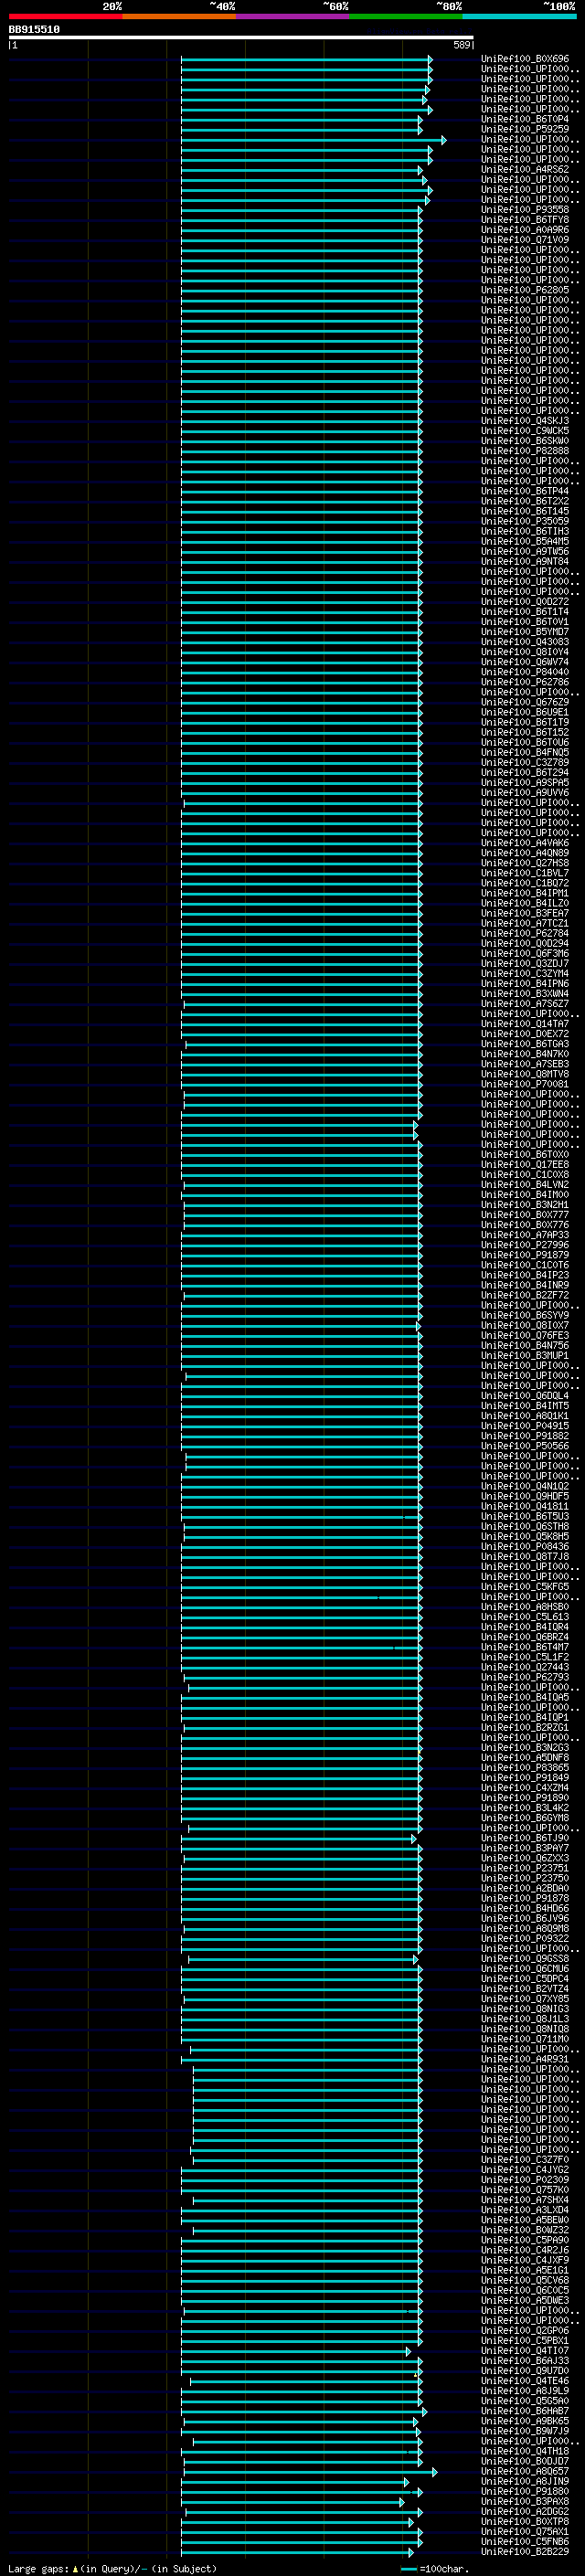Image resolution: width=585 pixels, height=2576 pixels.
Task: Click the white query sequence bar
Action: tap(241, 38)
